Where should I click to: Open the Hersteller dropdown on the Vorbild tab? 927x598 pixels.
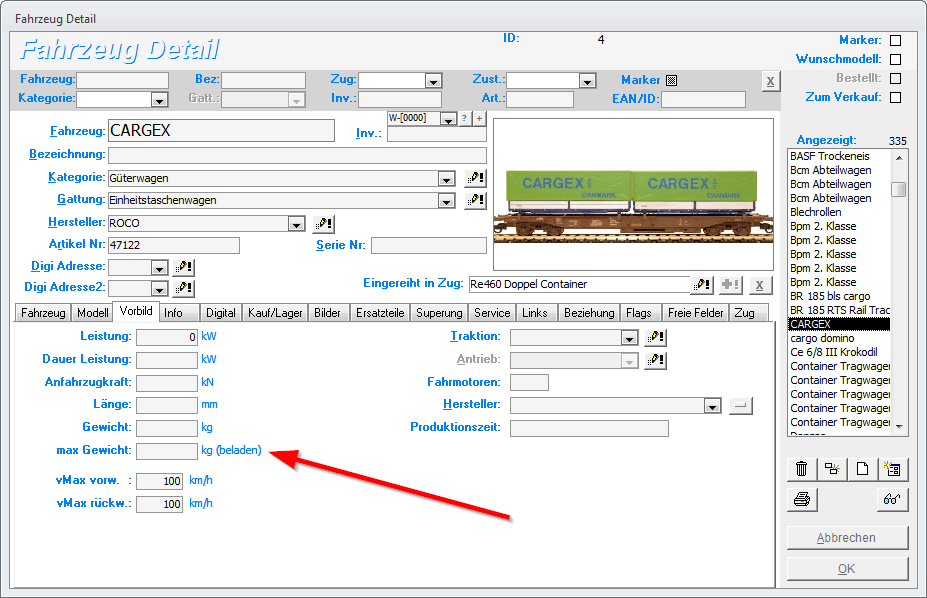point(712,407)
